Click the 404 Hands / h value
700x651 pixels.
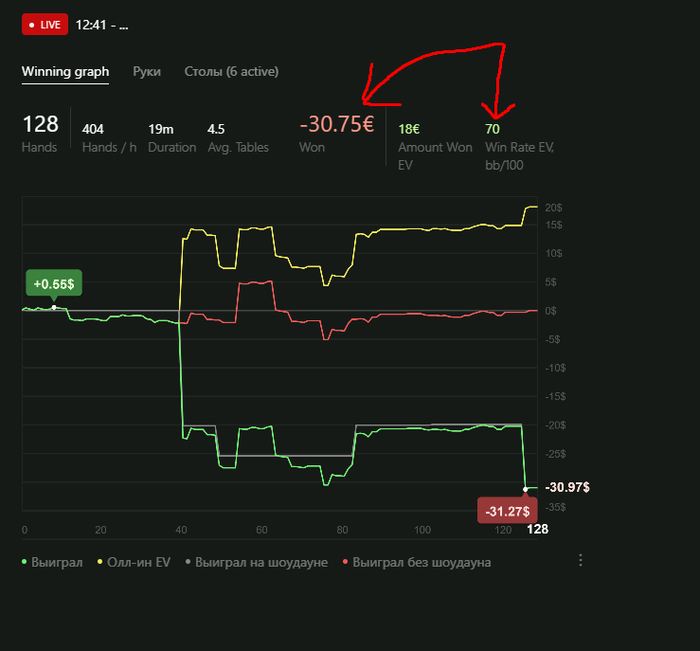click(x=93, y=129)
